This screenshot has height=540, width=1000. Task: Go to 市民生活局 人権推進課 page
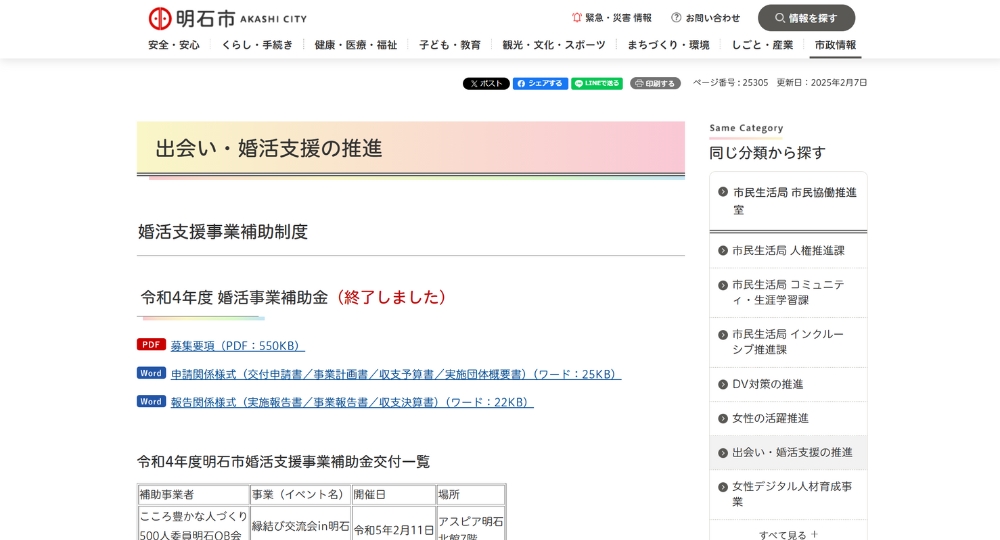tap(788, 251)
